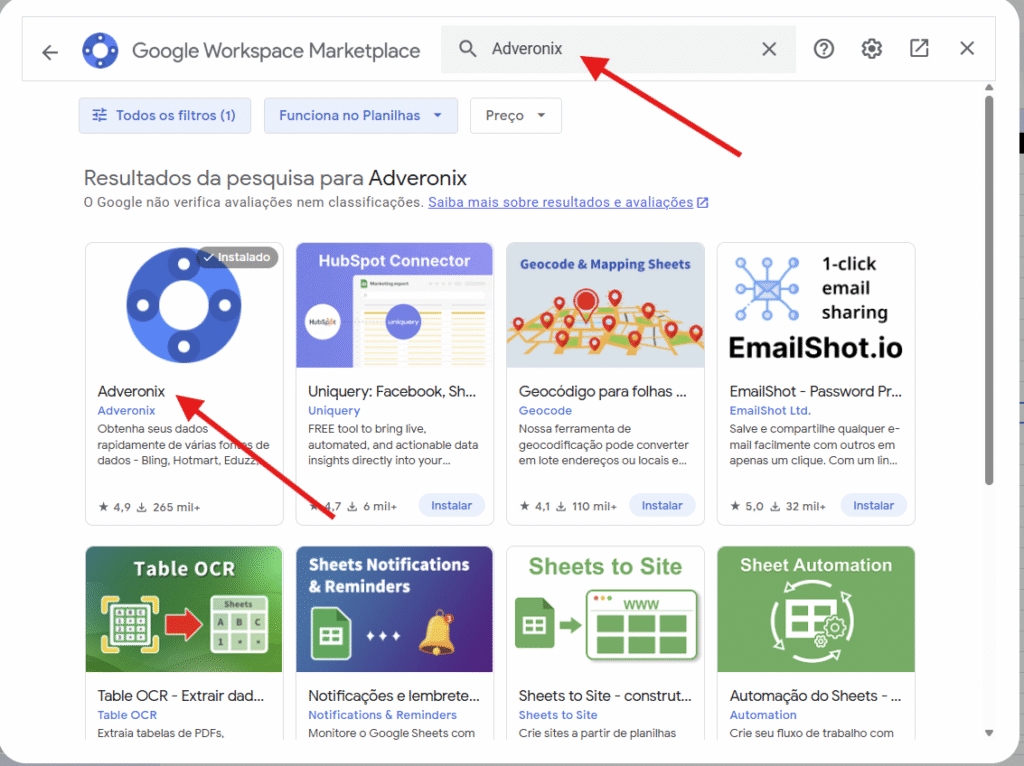Expand the Preço filter dropdown
This screenshot has width=1024, height=766.
515,115
